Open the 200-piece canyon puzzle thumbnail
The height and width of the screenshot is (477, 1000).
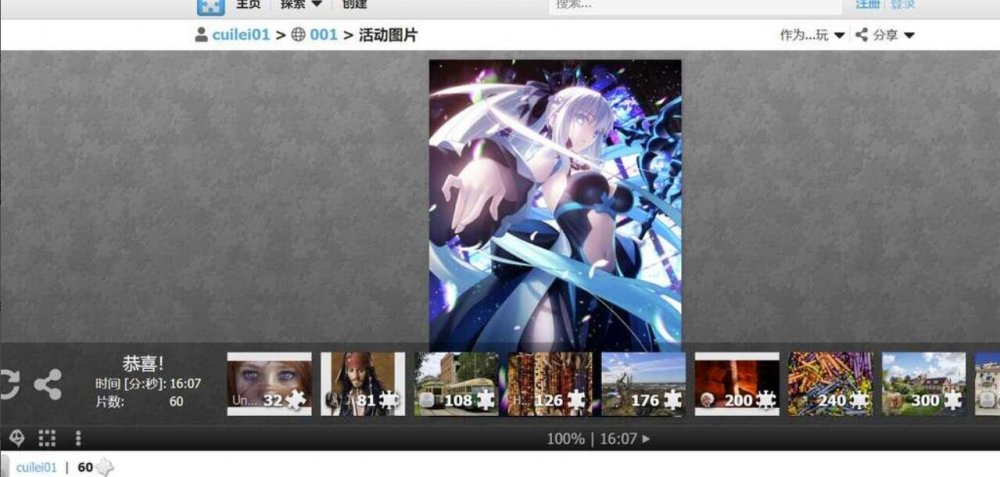(737, 384)
